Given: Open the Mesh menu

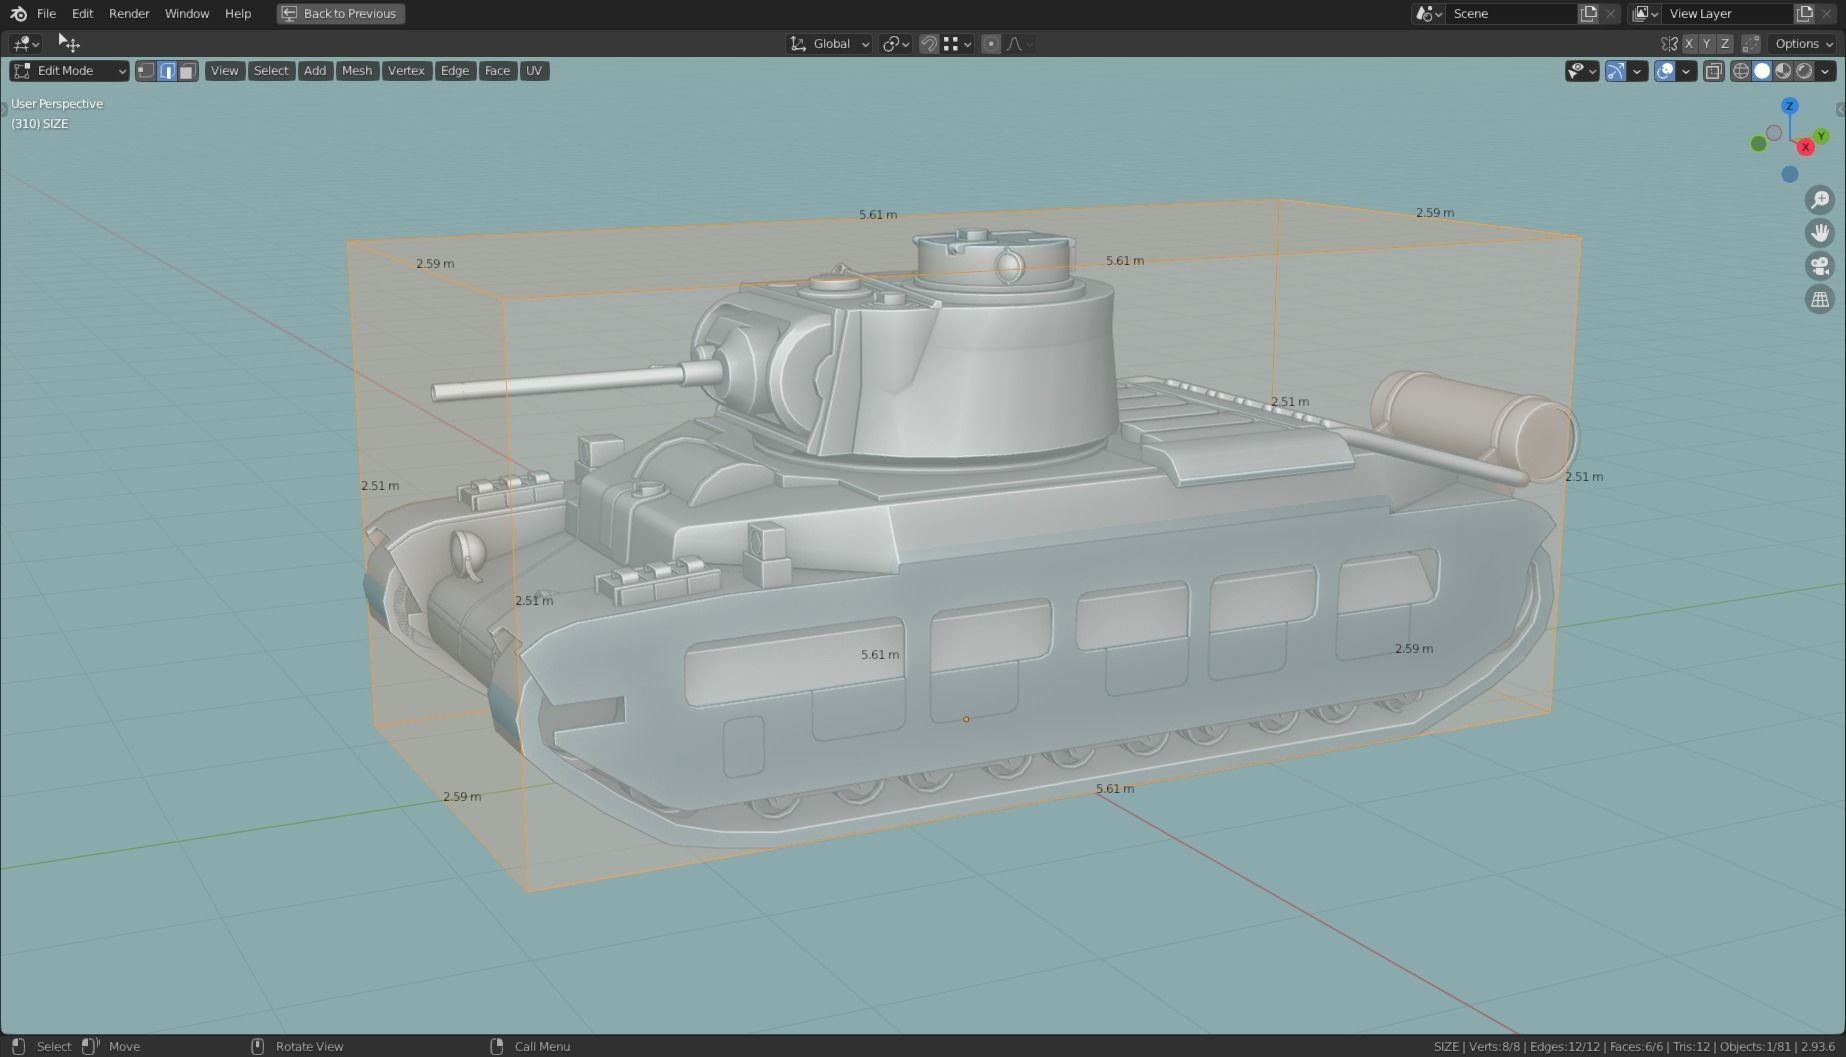Looking at the screenshot, I should click(356, 71).
